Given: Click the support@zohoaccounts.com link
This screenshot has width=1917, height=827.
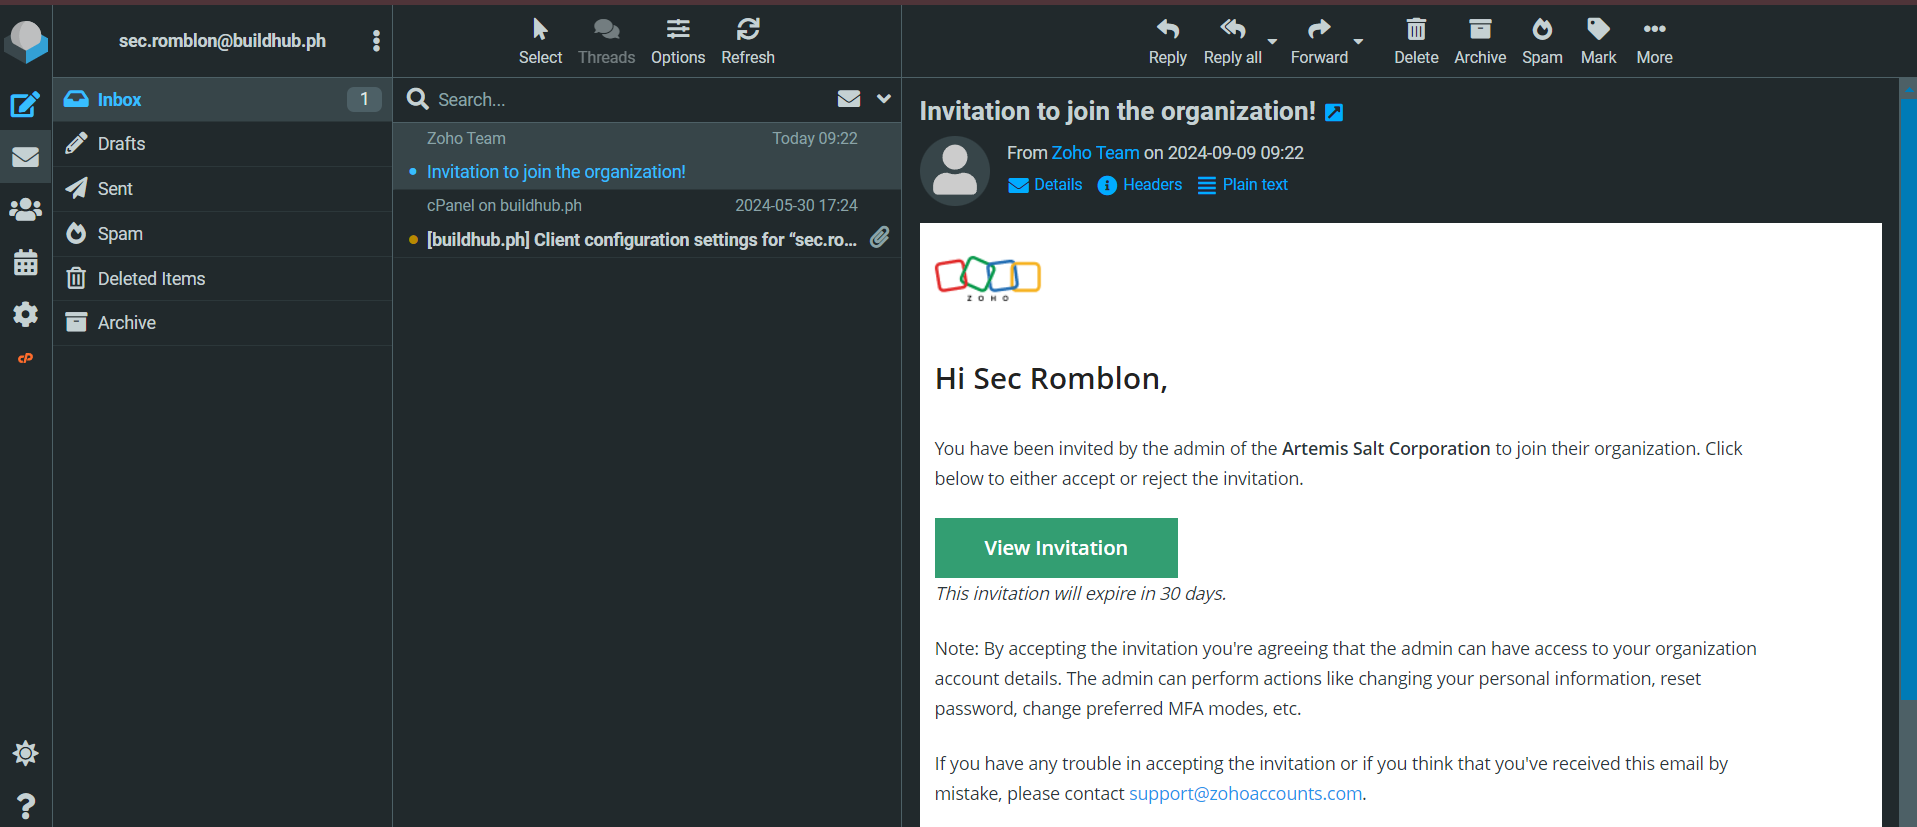Looking at the screenshot, I should [x=1245, y=794].
